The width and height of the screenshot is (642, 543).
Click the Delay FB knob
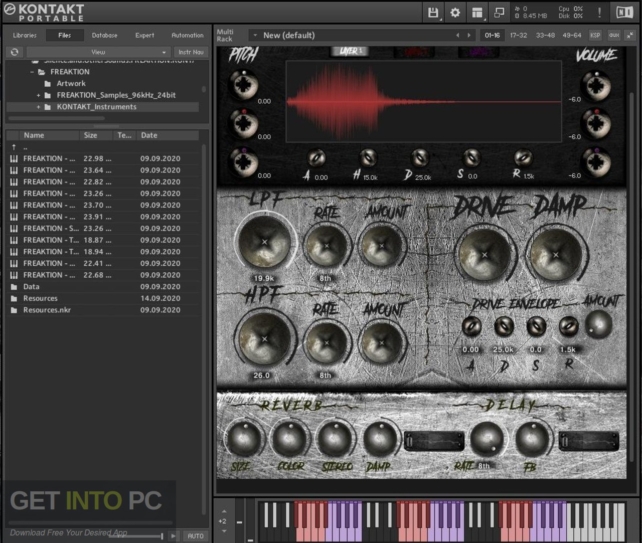pyautogui.click(x=532, y=439)
